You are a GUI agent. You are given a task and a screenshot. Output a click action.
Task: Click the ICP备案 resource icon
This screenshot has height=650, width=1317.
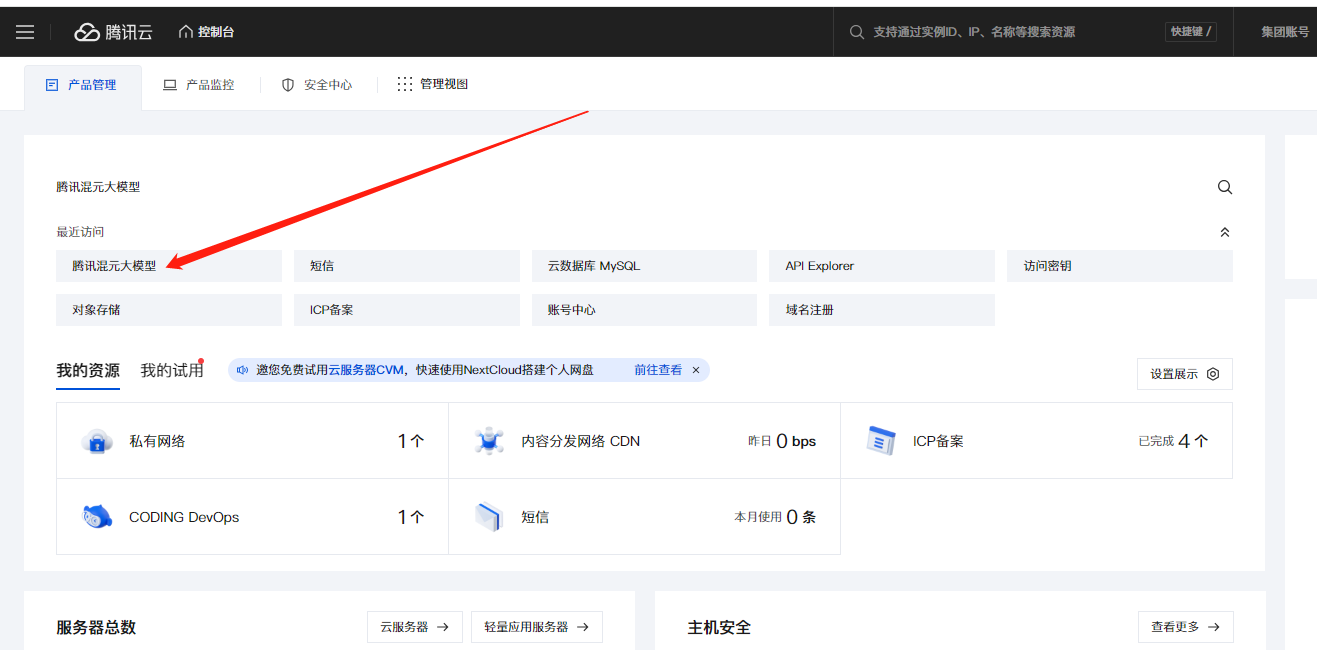click(881, 441)
